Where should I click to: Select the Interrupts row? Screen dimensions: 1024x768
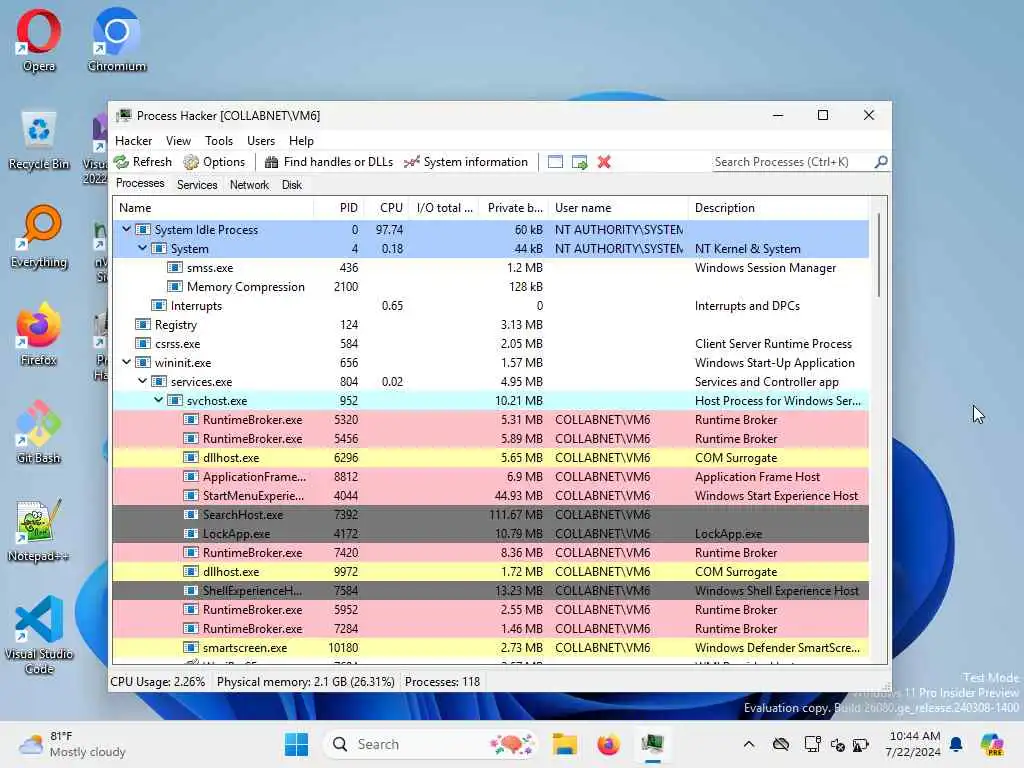(490, 306)
